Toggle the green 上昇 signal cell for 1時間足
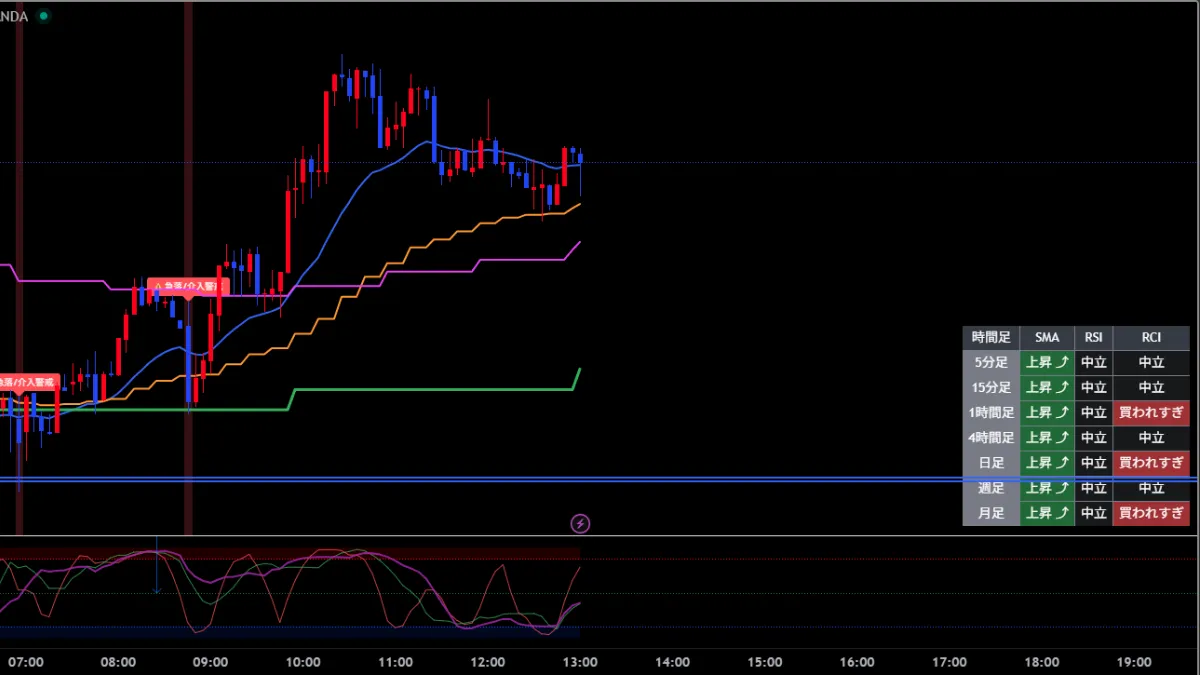The height and width of the screenshot is (675, 1200). (x=1046, y=412)
